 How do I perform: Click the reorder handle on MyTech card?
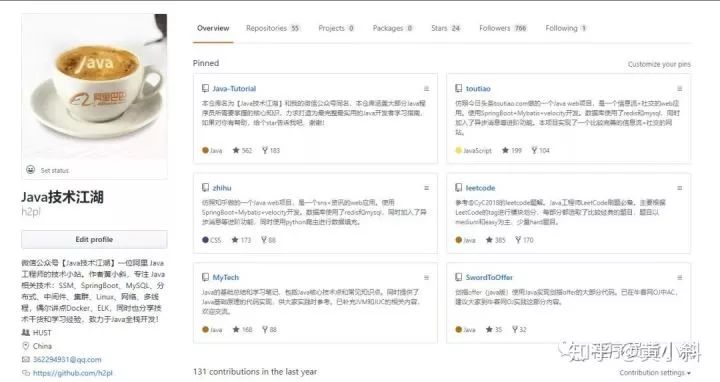point(427,277)
